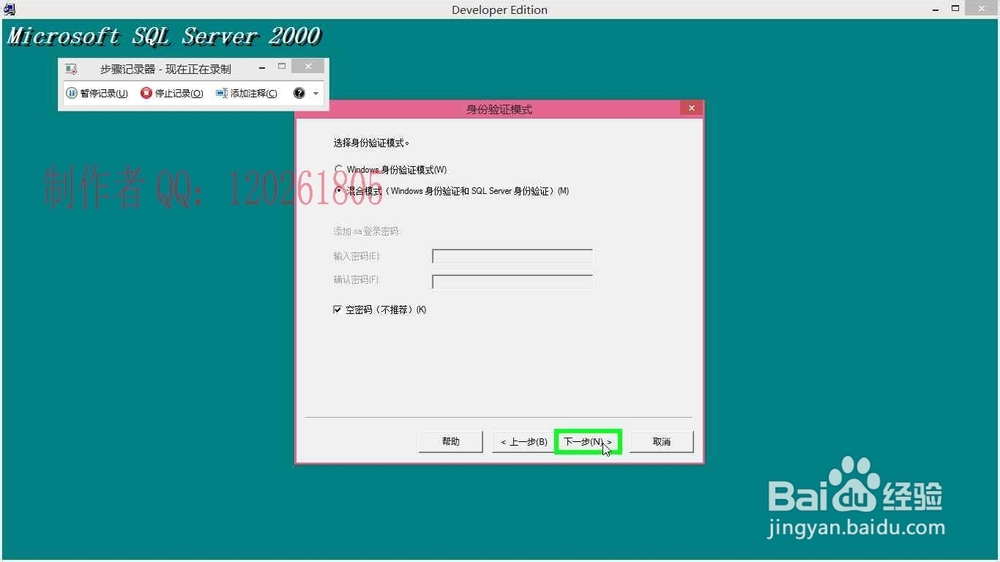Close the 身份验证模式 dialog
This screenshot has width=1000, height=562.
pos(691,108)
